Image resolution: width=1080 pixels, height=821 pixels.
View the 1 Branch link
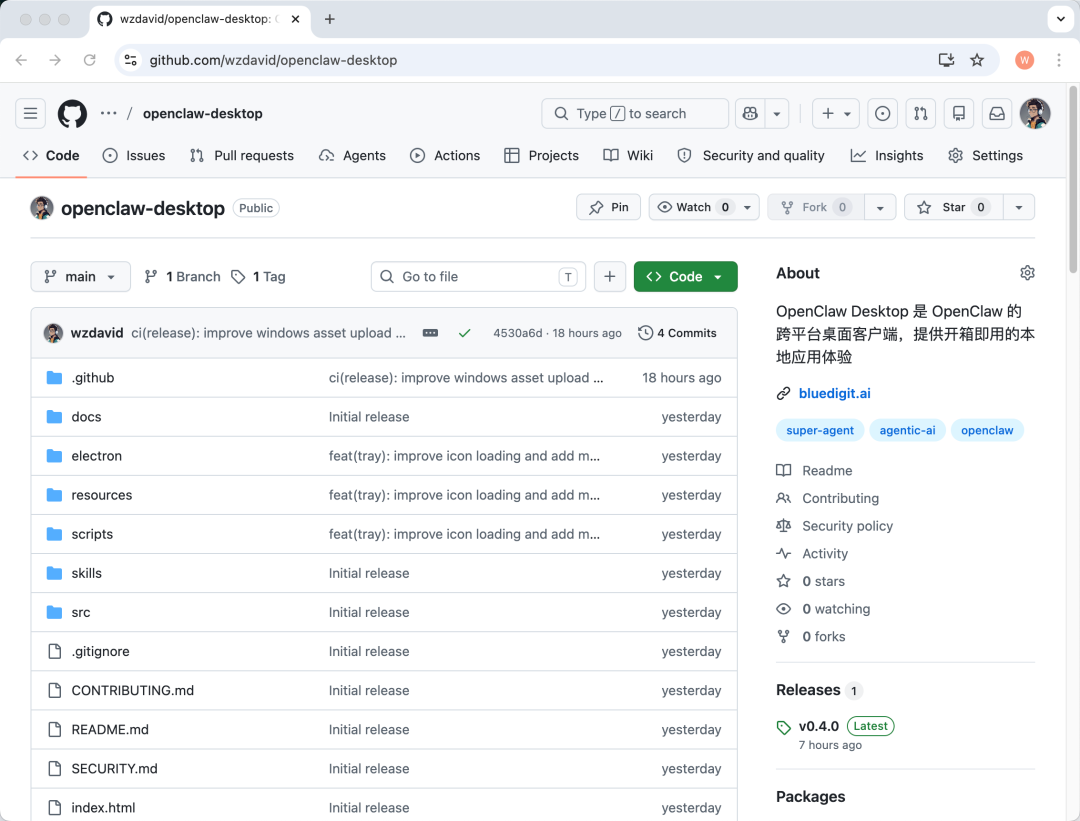coord(183,277)
